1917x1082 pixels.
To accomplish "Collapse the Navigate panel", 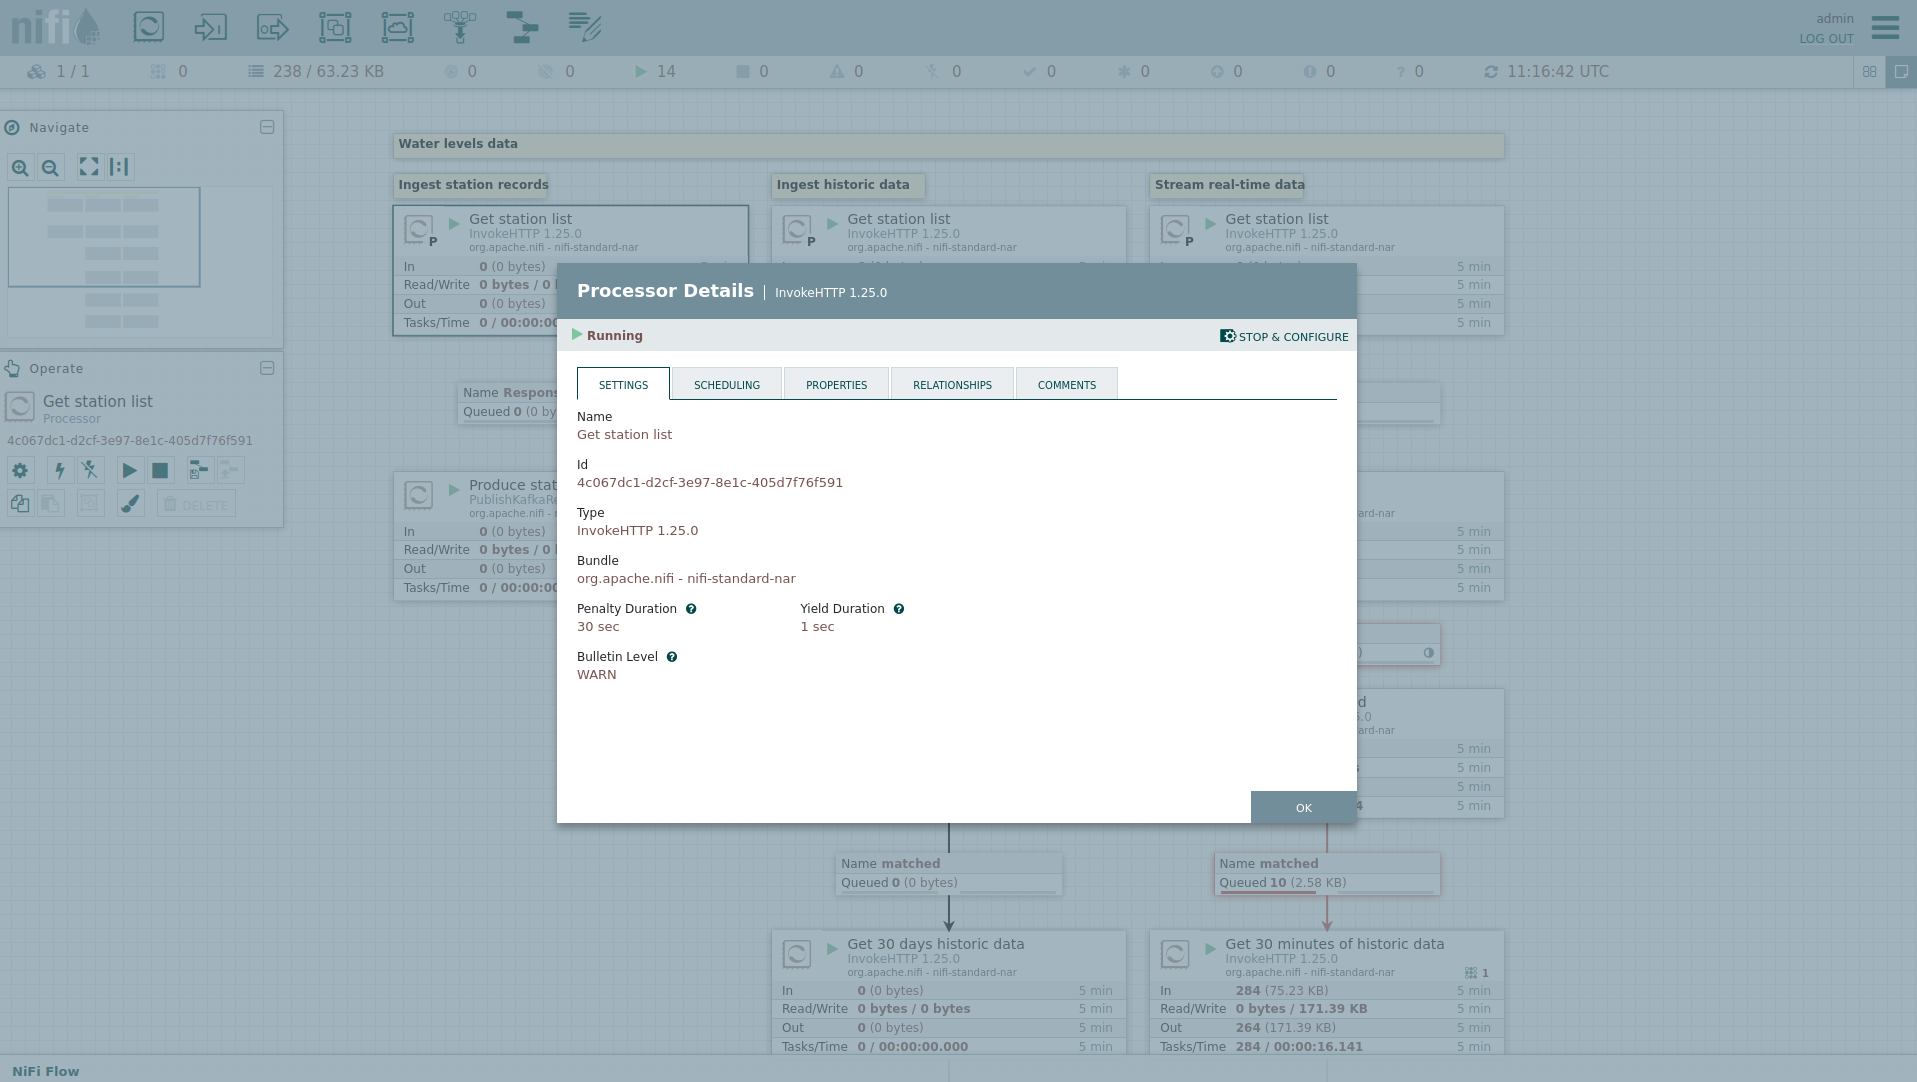I will pos(267,127).
